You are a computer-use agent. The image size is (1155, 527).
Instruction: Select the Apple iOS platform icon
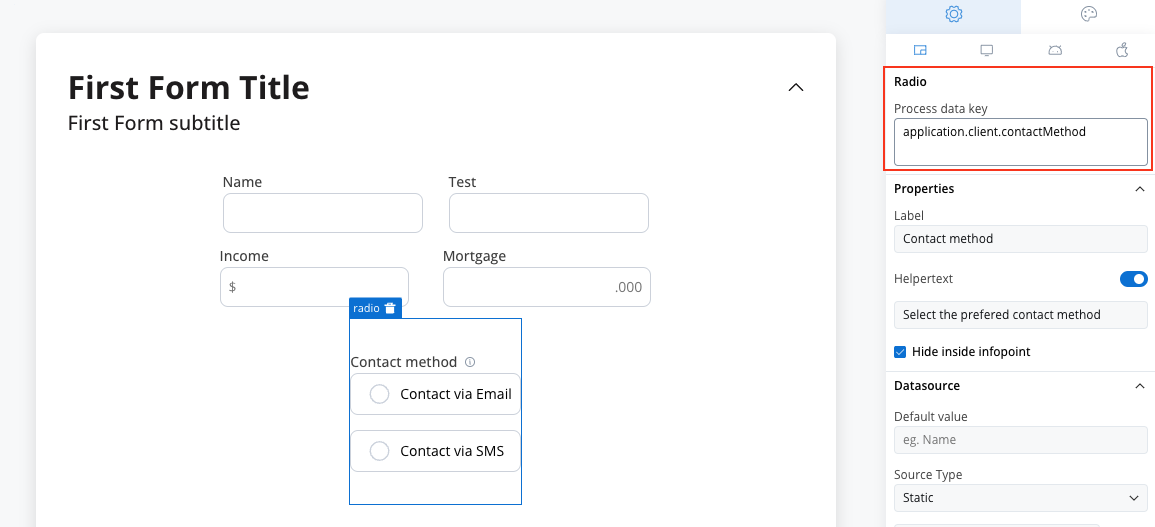point(1123,50)
